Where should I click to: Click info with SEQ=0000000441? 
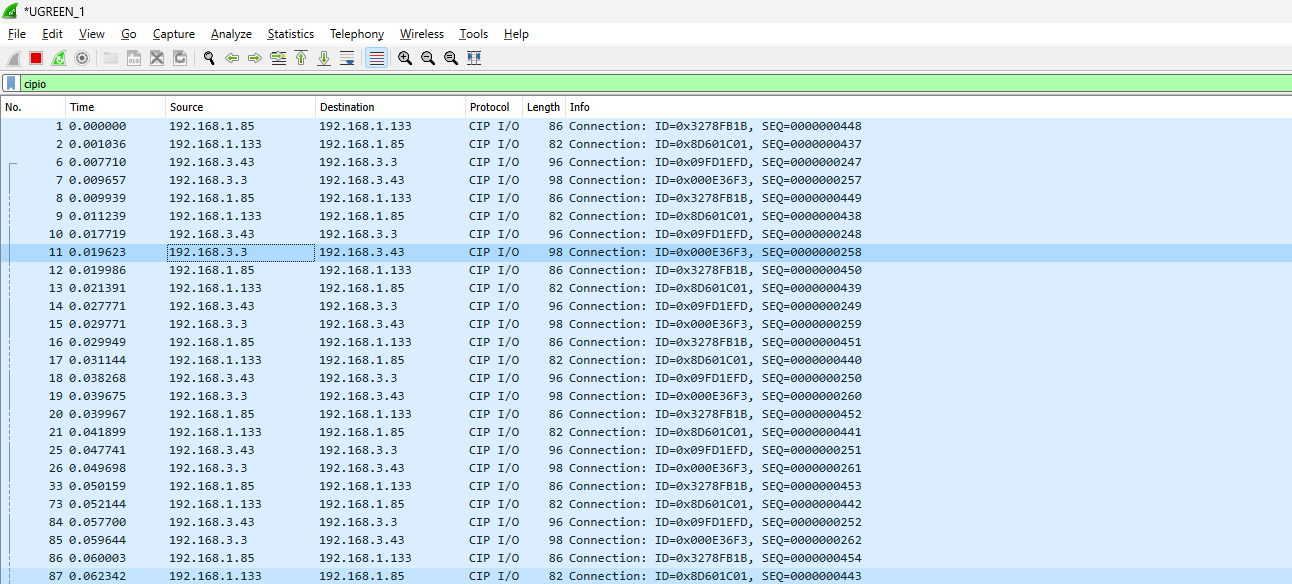[715, 432]
